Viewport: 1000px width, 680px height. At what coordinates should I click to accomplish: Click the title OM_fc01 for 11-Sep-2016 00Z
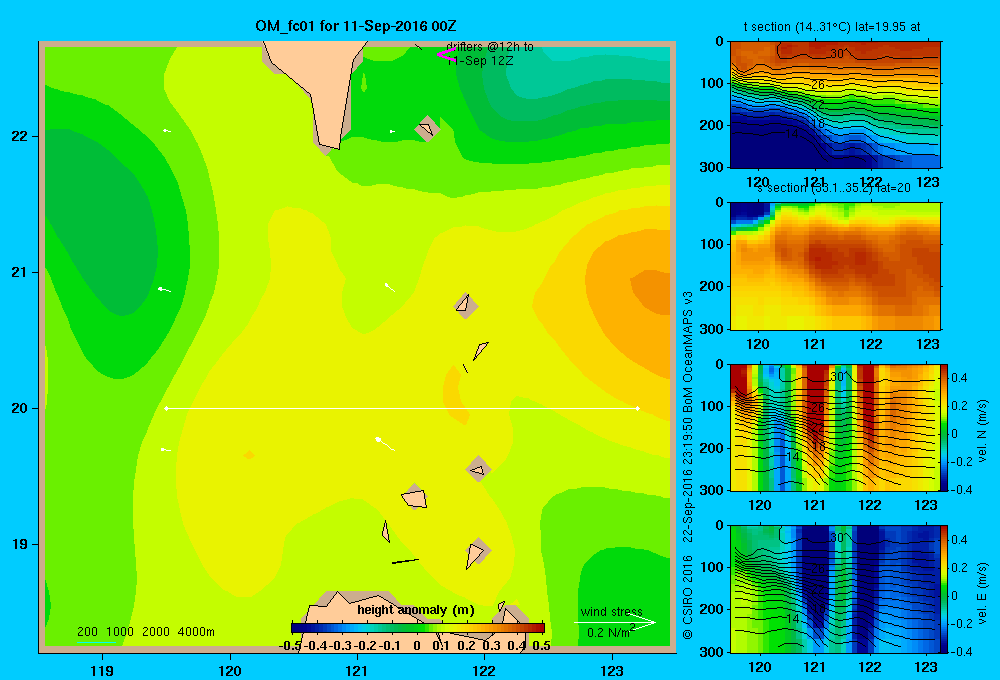tap(355, 26)
